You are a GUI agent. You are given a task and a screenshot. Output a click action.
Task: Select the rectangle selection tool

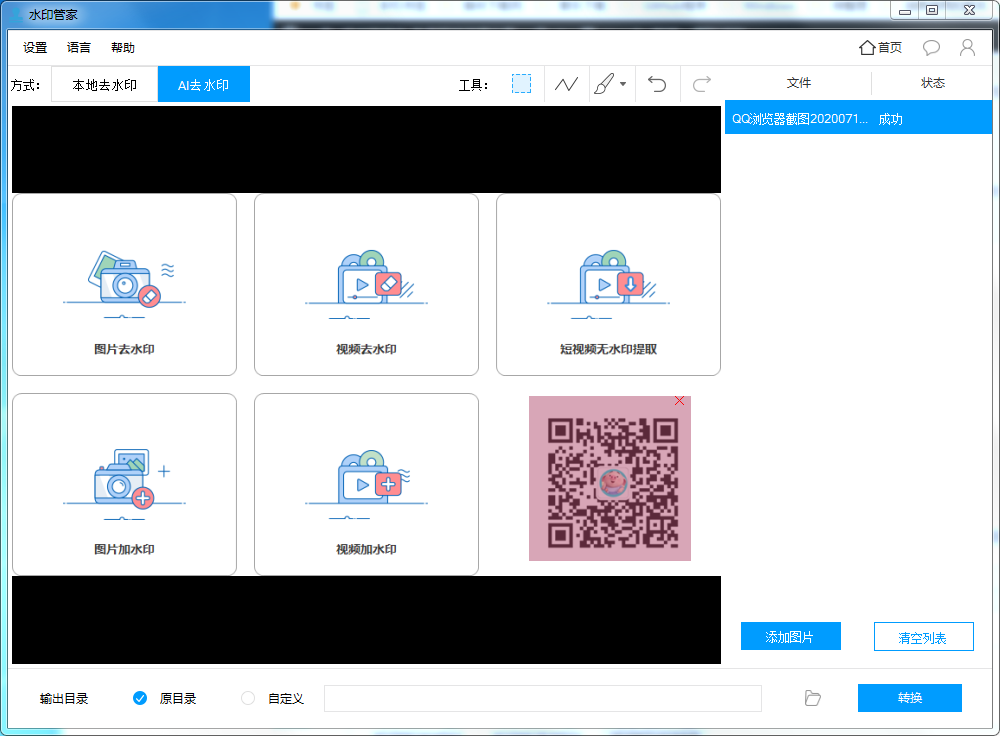pos(521,84)
